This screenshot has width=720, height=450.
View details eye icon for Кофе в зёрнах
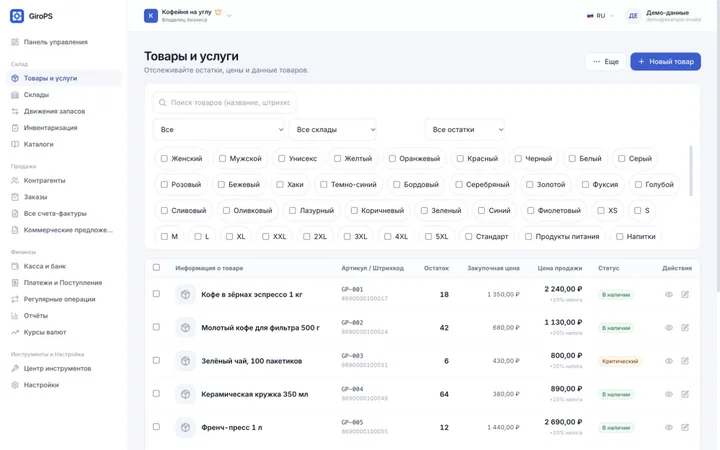pos(669,294)
